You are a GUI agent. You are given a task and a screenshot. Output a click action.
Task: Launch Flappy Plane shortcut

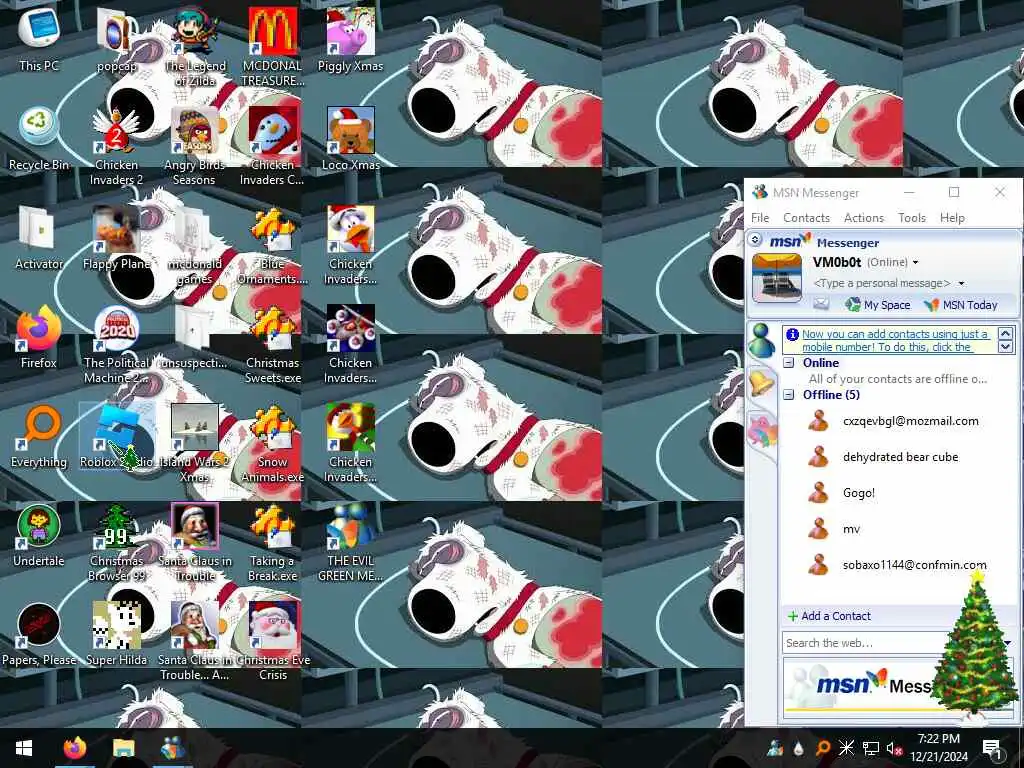pyautogui.click(x=116, y=238)
